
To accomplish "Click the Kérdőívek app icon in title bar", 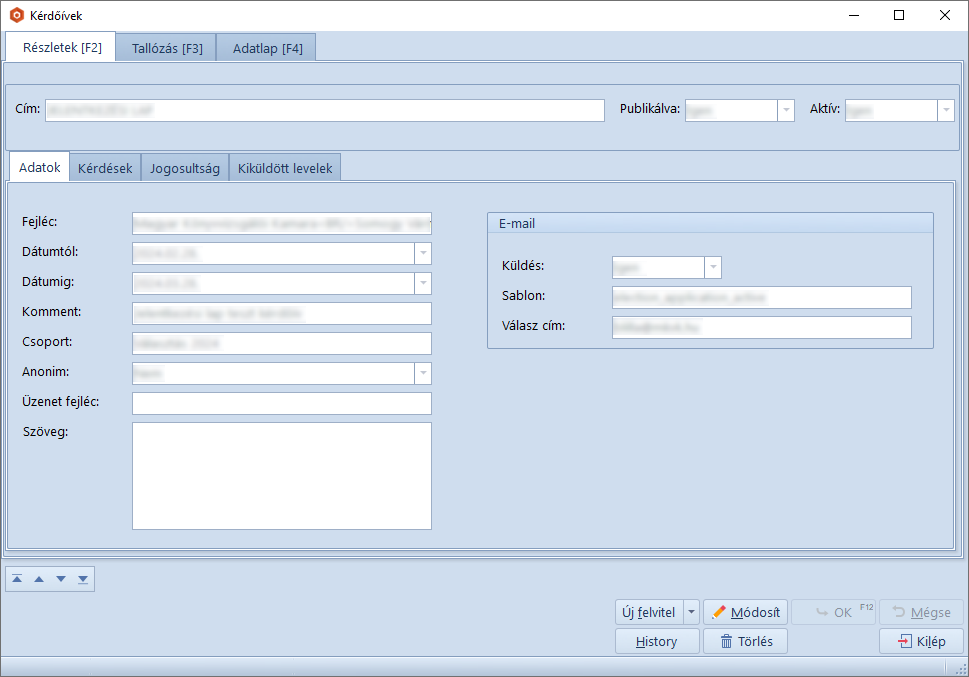I will coord(16,16).
